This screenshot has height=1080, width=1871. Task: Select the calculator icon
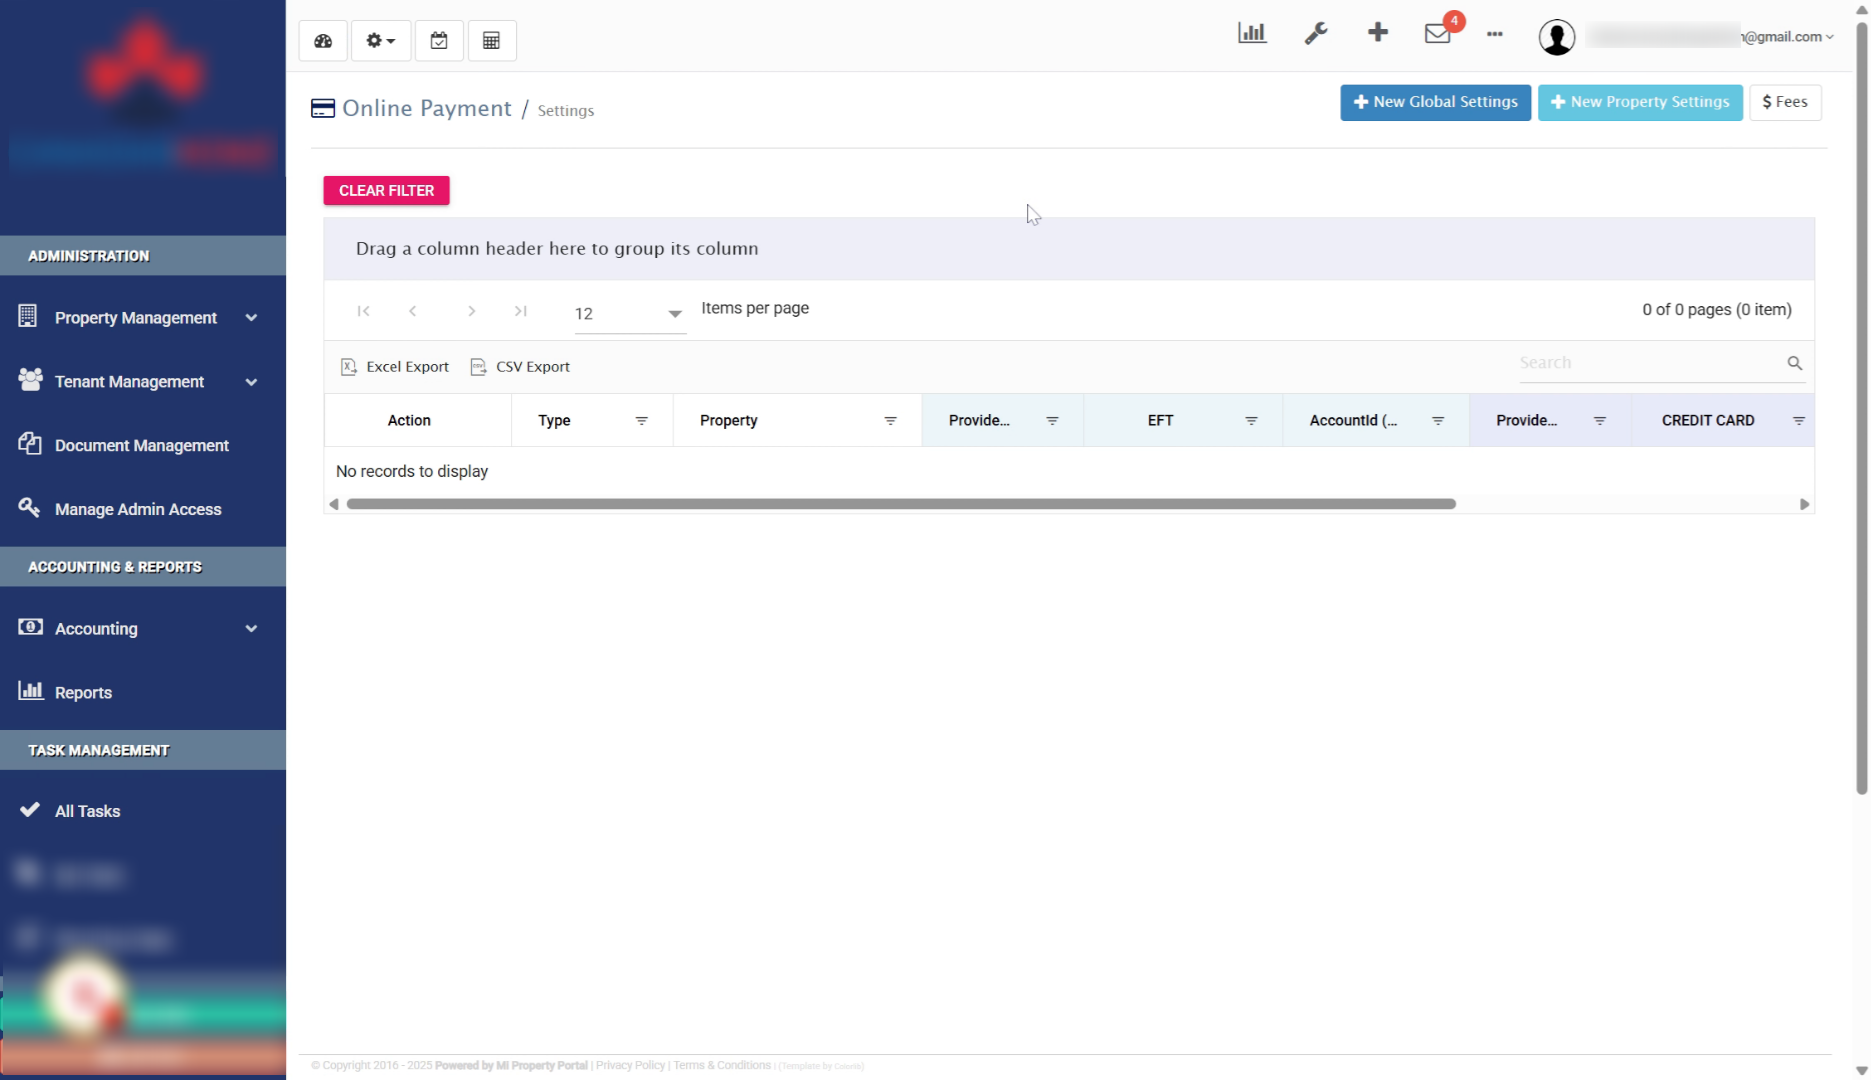coord(491,41)
